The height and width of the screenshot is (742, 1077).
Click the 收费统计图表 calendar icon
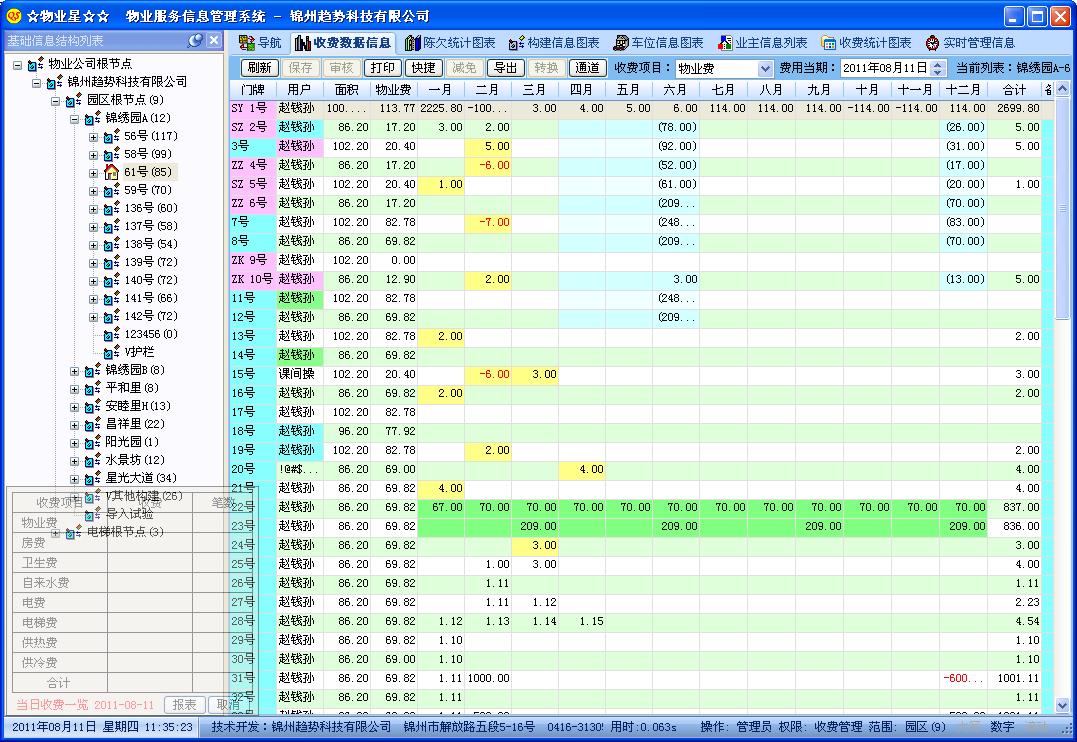coord(829,43)
